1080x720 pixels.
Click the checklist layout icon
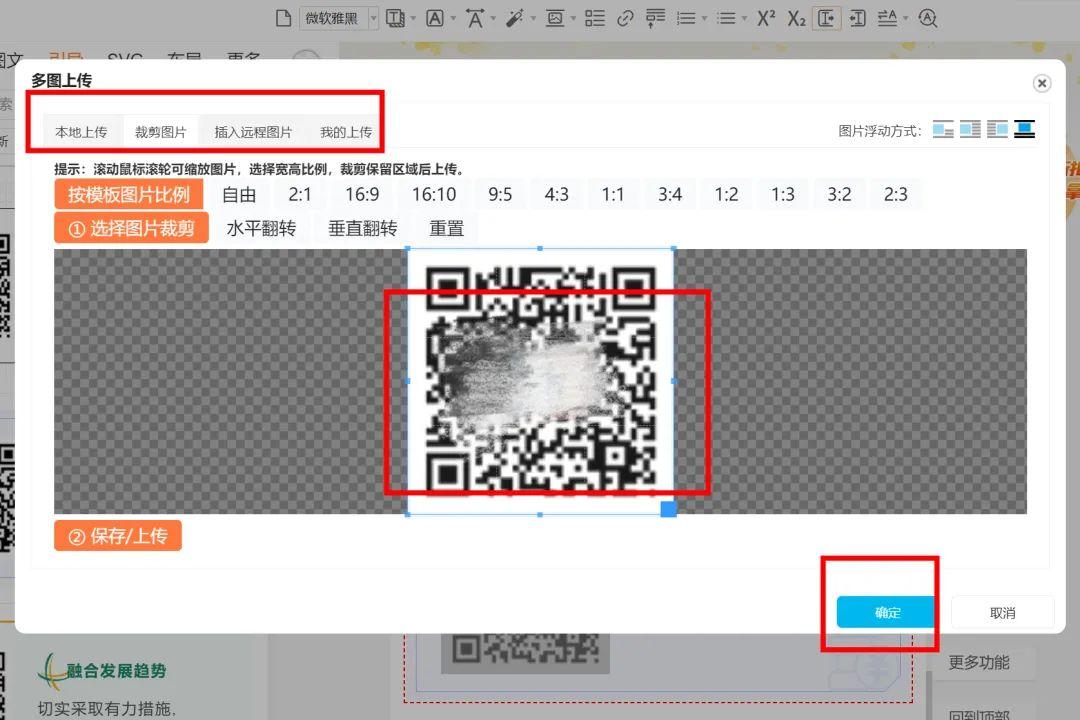coord(594,18)
